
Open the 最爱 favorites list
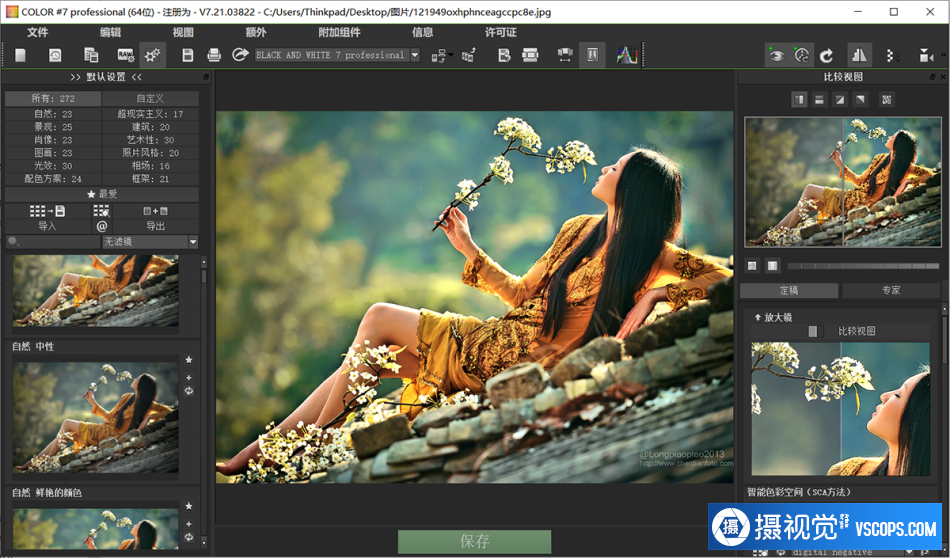pos(102,194)
